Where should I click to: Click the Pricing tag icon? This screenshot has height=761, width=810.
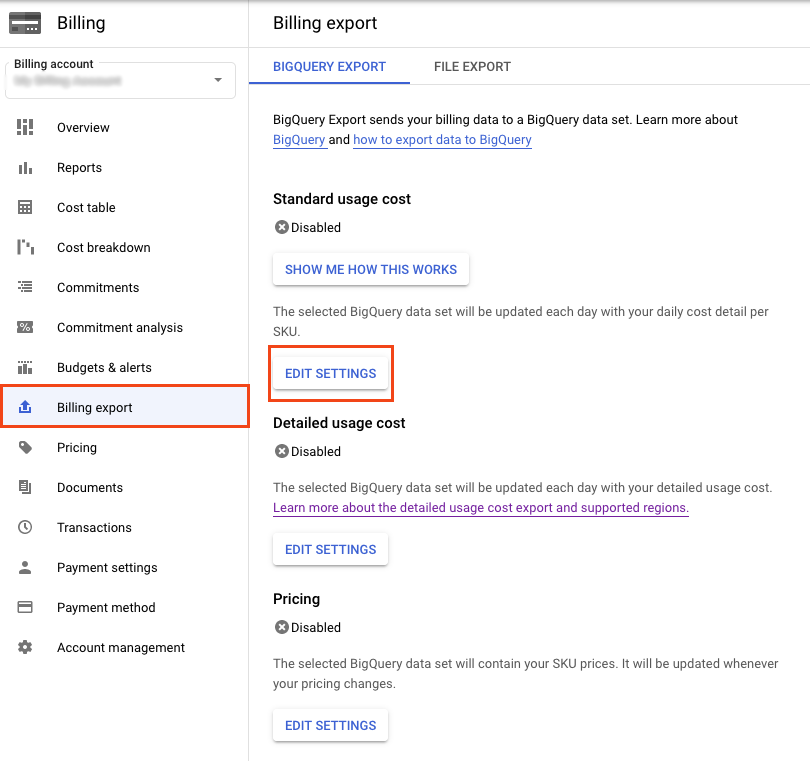(x=25, y=447)
